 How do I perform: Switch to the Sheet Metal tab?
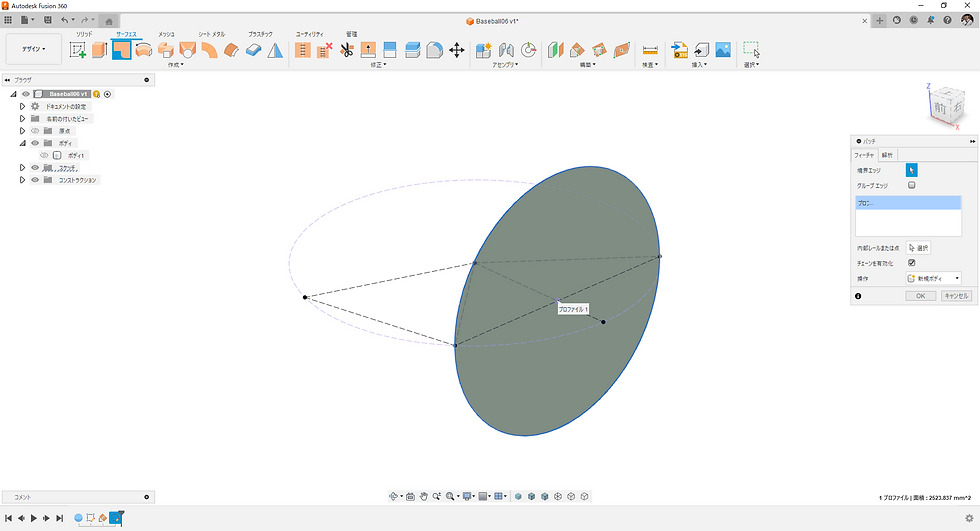[x=211, y=34]
